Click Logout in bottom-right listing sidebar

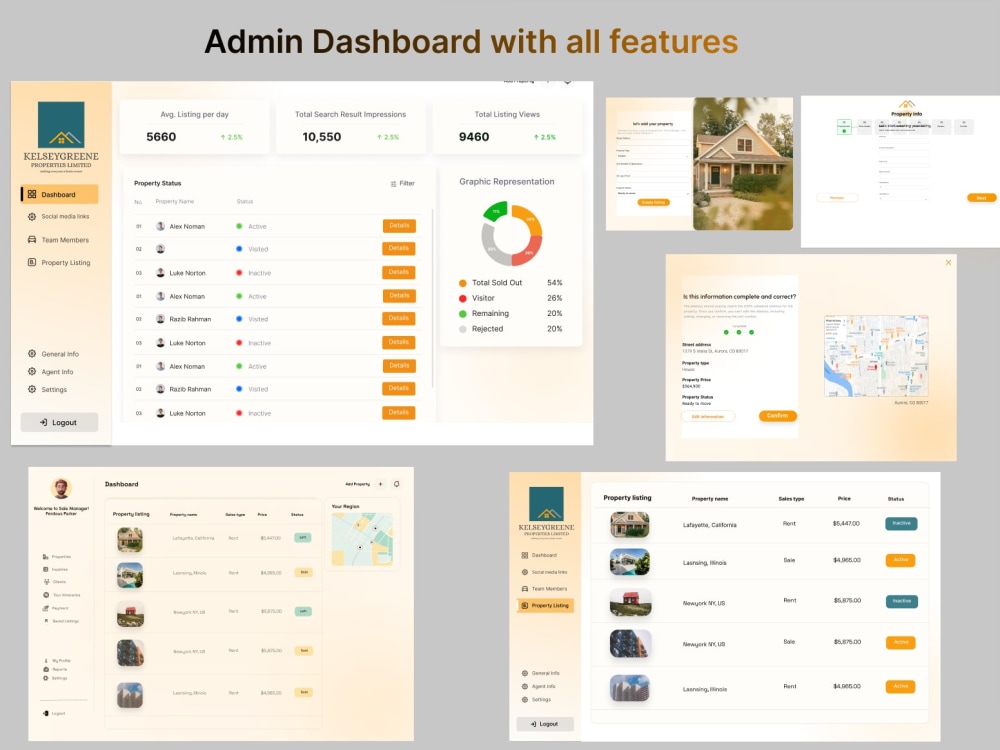(545, 724)
